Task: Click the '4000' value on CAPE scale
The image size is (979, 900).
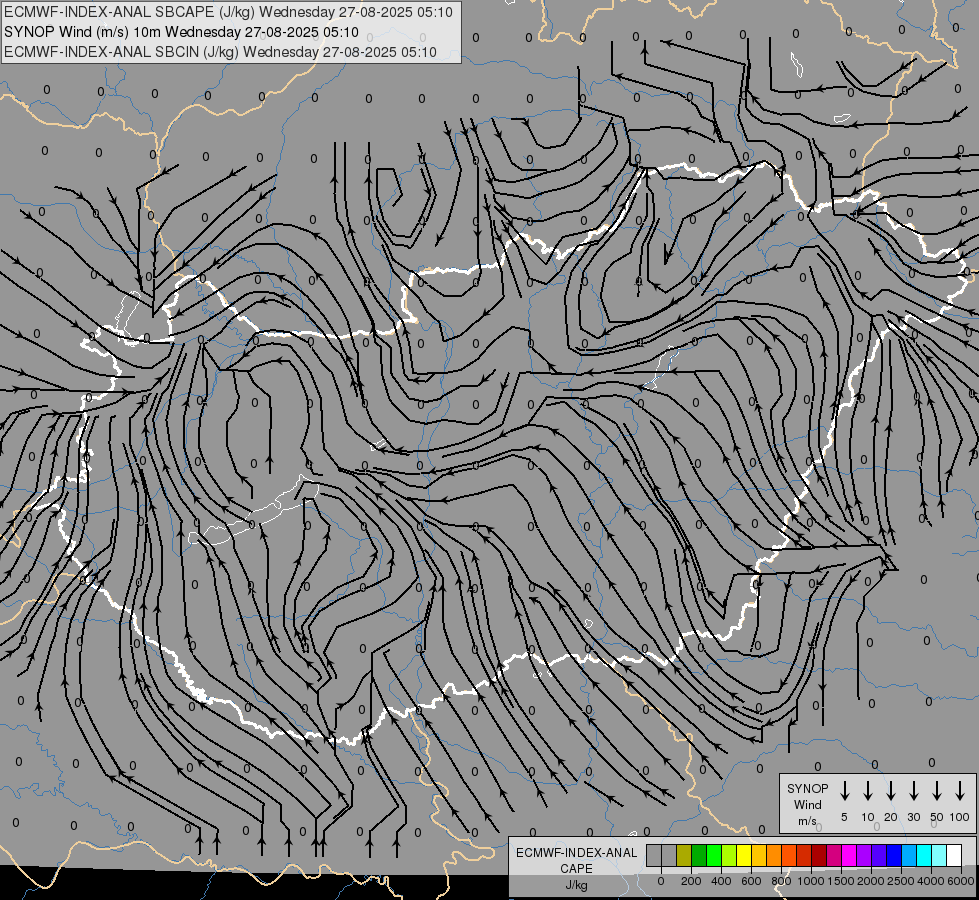Action: pos(931,881)
